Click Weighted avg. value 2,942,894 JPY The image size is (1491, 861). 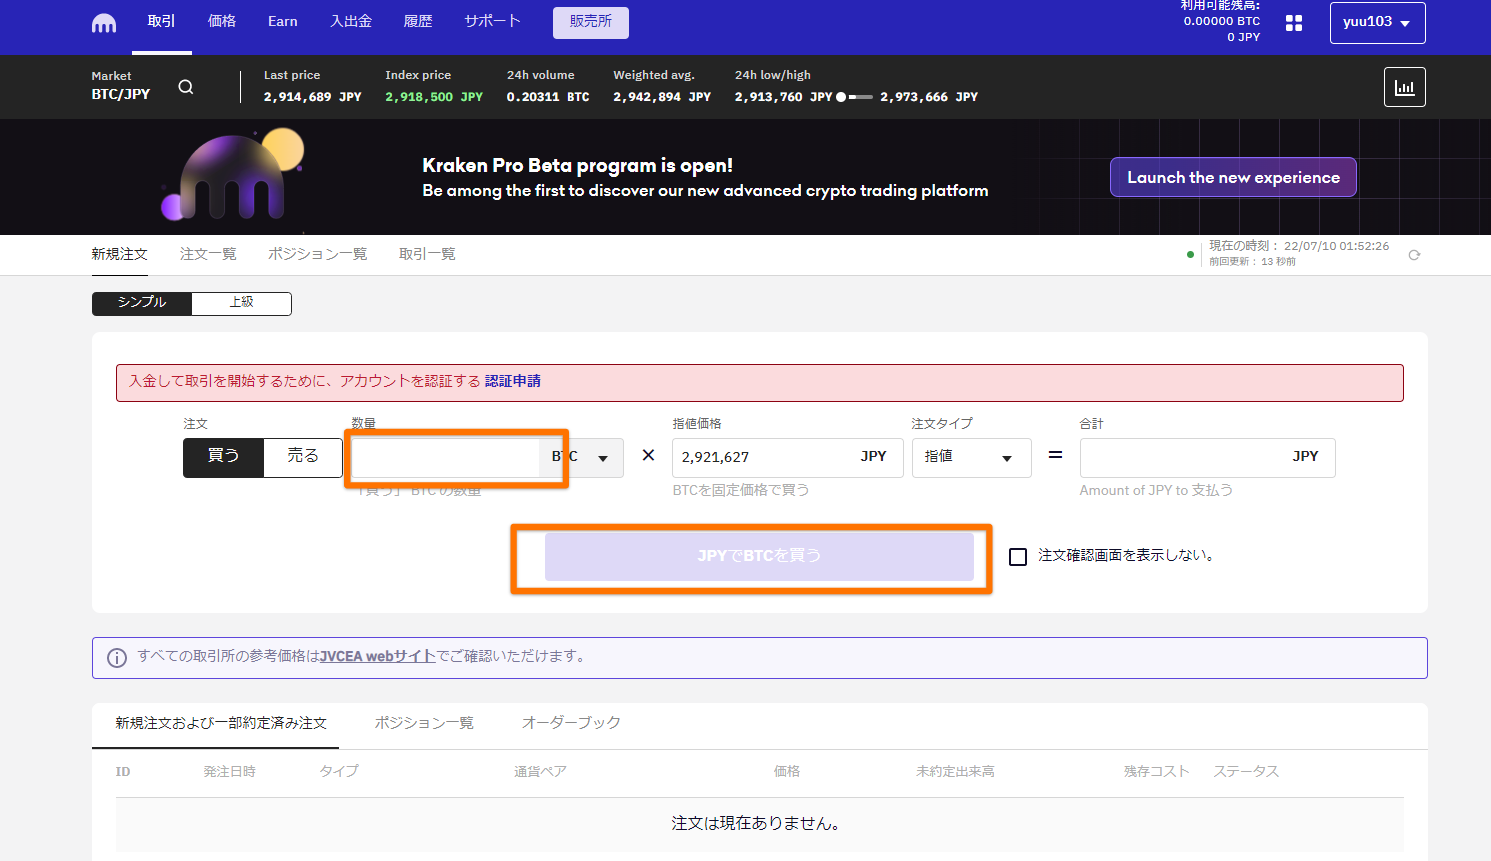coord(662,97)
